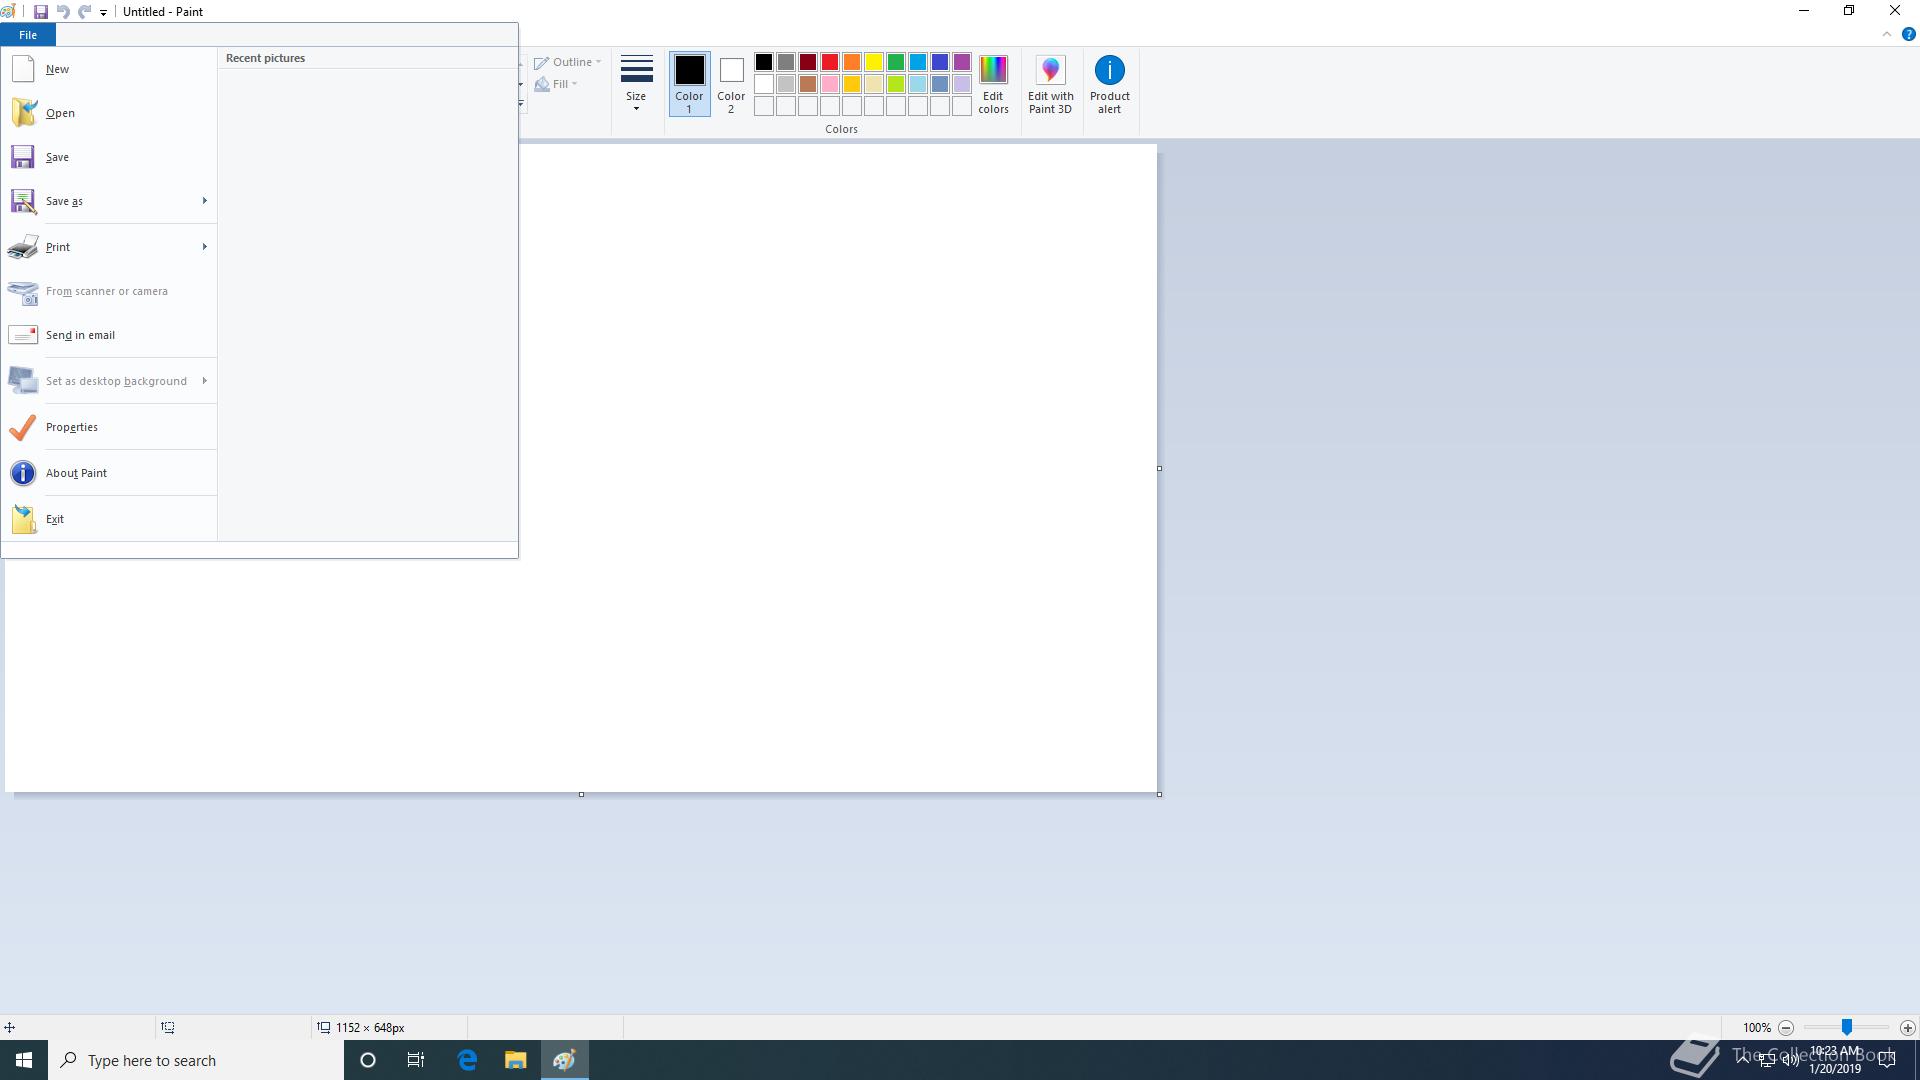Click the Type here to search box
Screen dimensions: 1920x1080
pos(196,1060)
